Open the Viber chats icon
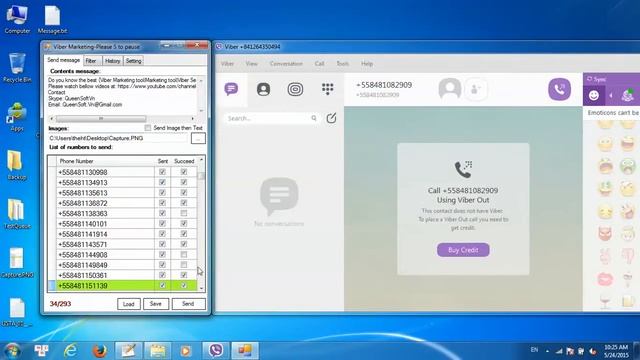This screenshot has width=640, height=360. pos(231,89)
